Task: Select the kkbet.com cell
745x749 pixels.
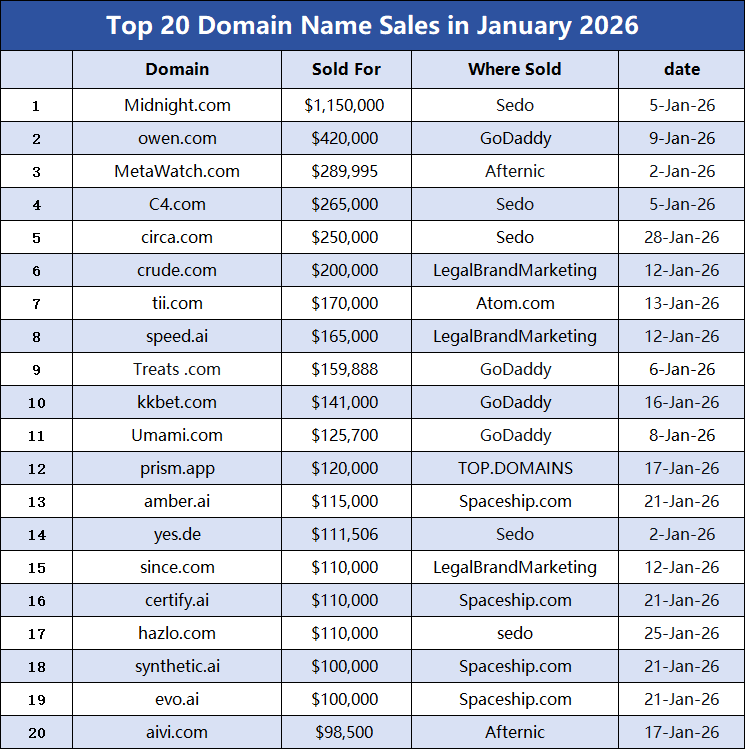Action: (177, 402)
